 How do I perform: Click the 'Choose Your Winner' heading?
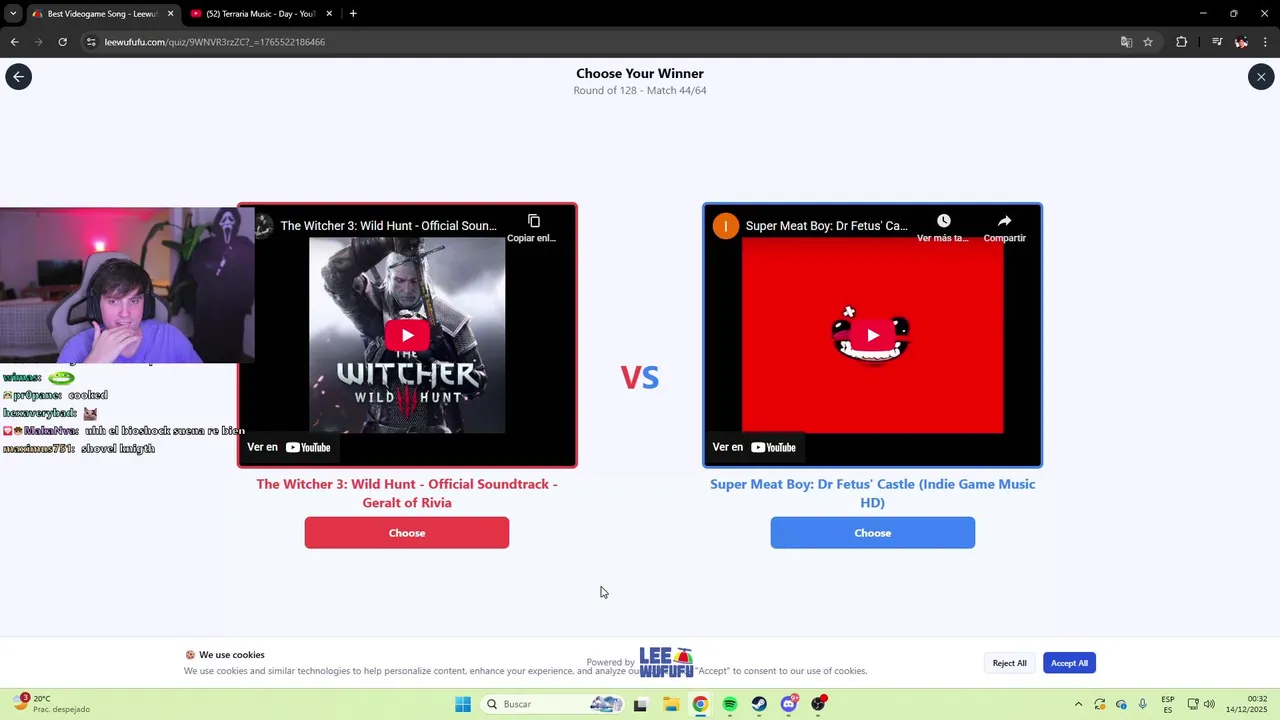coord(640,73)
